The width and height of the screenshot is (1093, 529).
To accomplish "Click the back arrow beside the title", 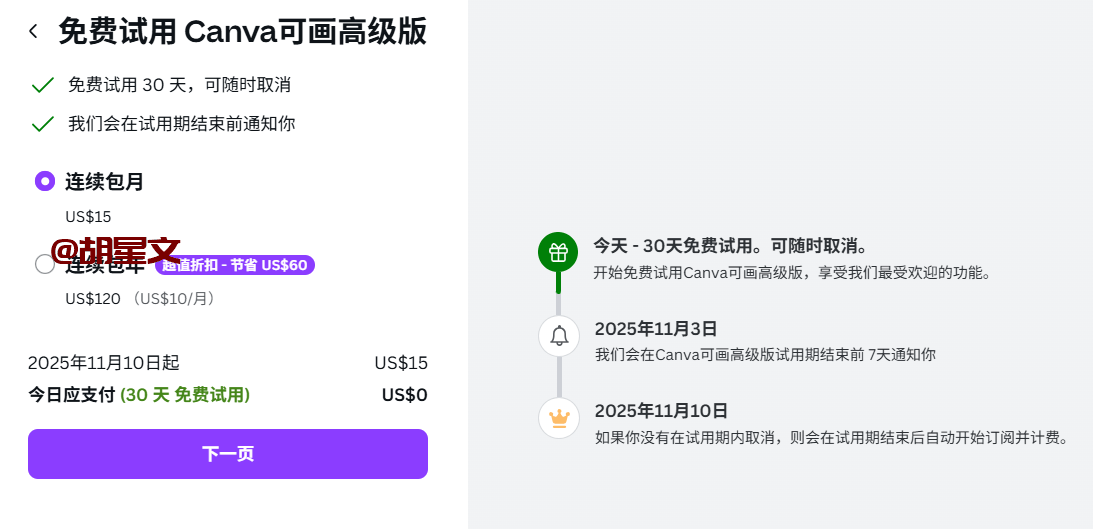I will pyautogui.click(x=34, y=31).
